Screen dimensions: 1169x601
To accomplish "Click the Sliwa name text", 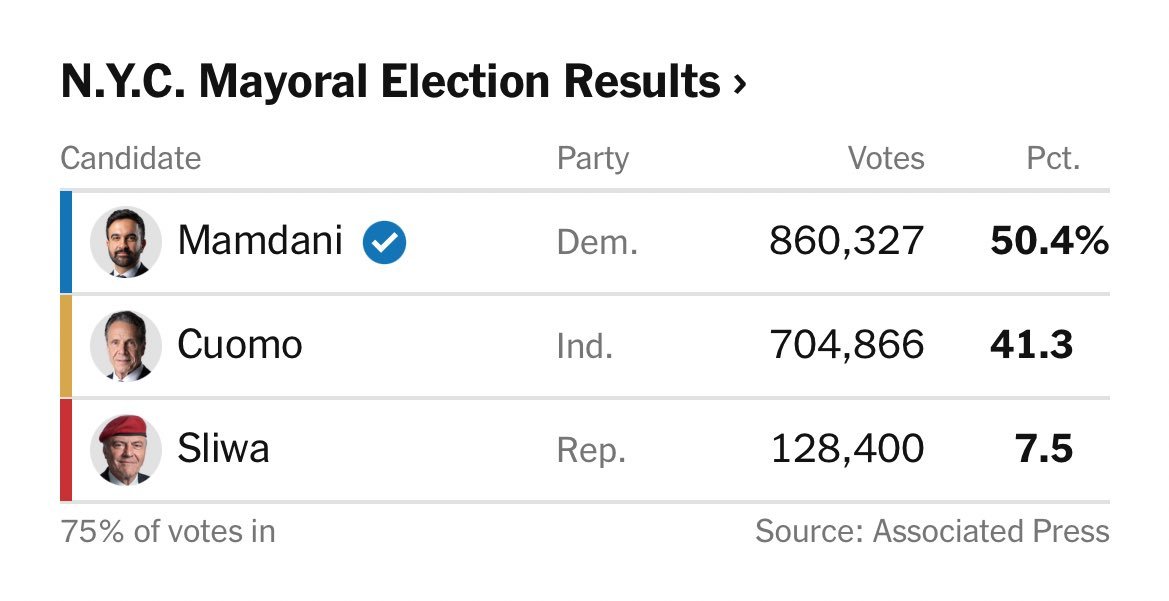I will [223, 449].
